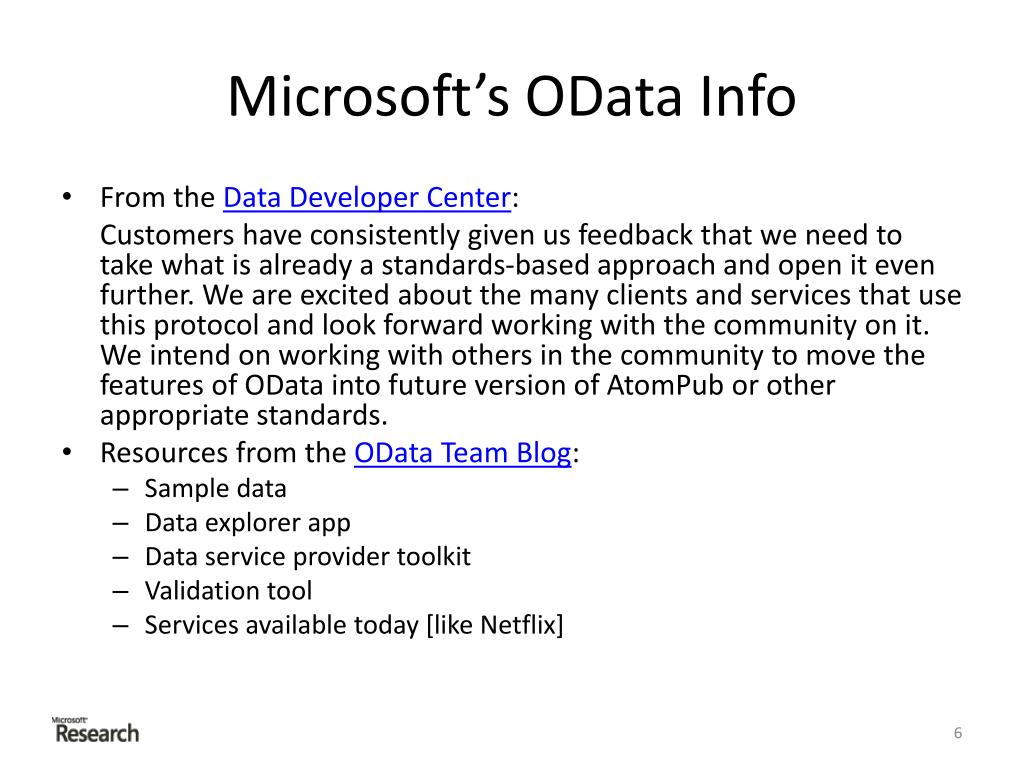Open the Data Developer Center link
Screen dimensions: 1024x768
click(367, 198)
